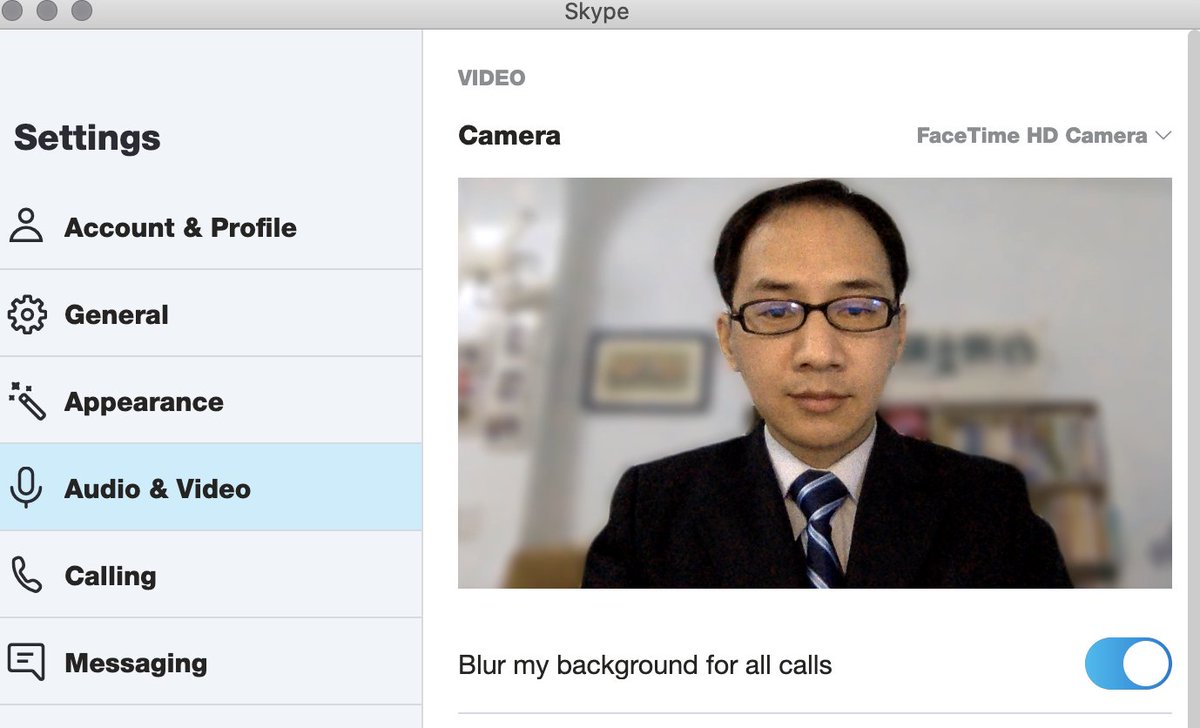
Task: Click the Camera label
Action: coord(509,135)
